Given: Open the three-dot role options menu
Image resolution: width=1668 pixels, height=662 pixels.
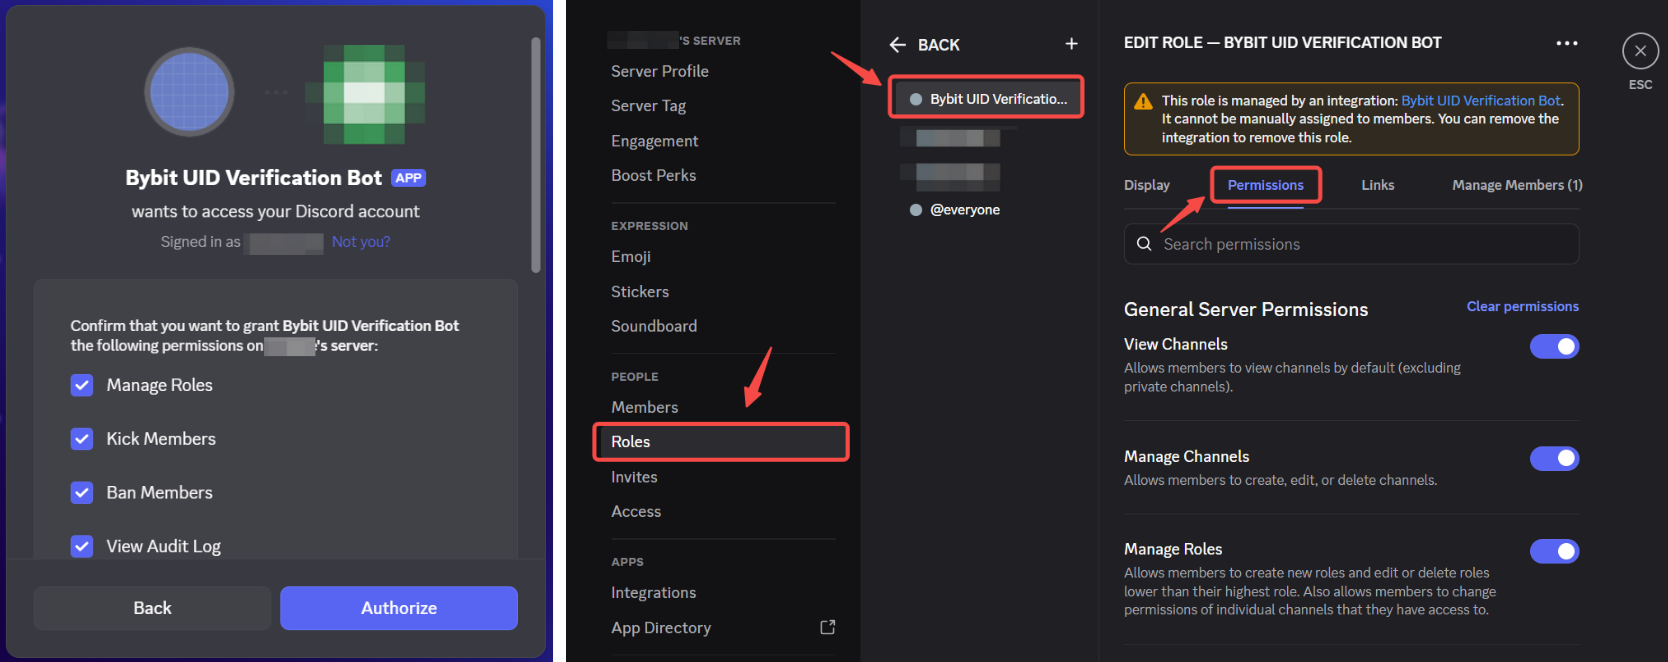Looking at the screenshot, I should 1567,43.
